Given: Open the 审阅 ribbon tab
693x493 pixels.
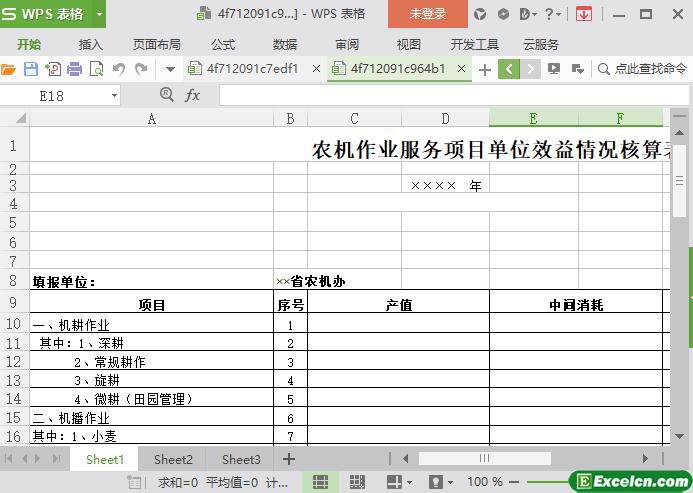Looking at the screenshot, I should click(347, 44).
